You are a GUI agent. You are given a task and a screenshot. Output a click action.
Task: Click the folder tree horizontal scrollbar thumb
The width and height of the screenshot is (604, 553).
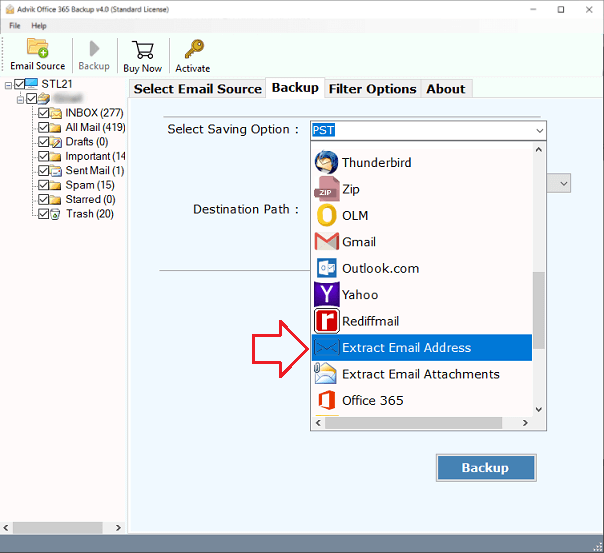tap(58, 528)
